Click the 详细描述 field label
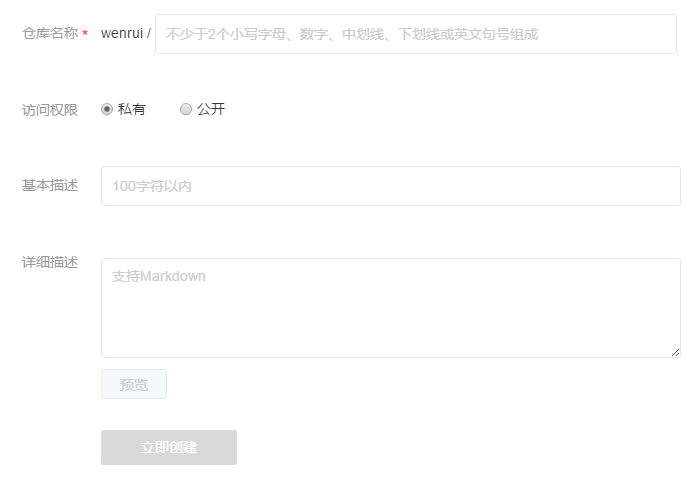The height and width of the screenshot is (484, 696). (x=50, y=263)
